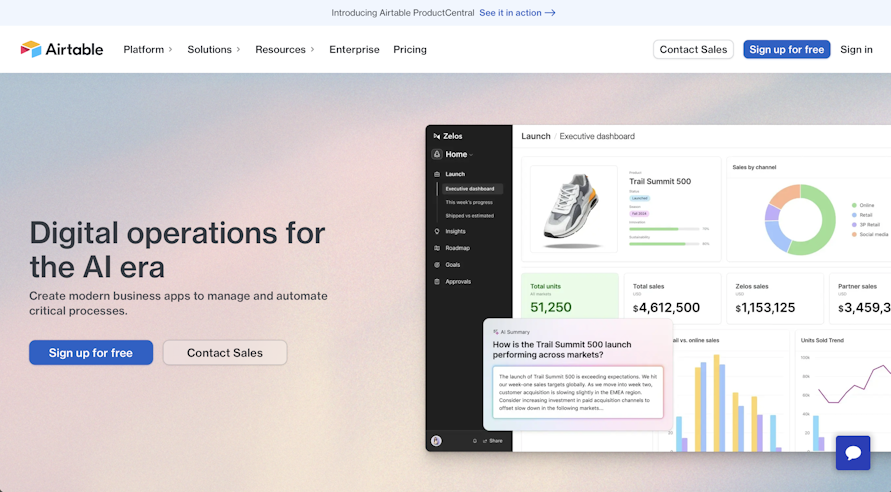The height and width of the screenshot is (492, 891).
Task: Click the Retail legend color dot
Action: 854,215
